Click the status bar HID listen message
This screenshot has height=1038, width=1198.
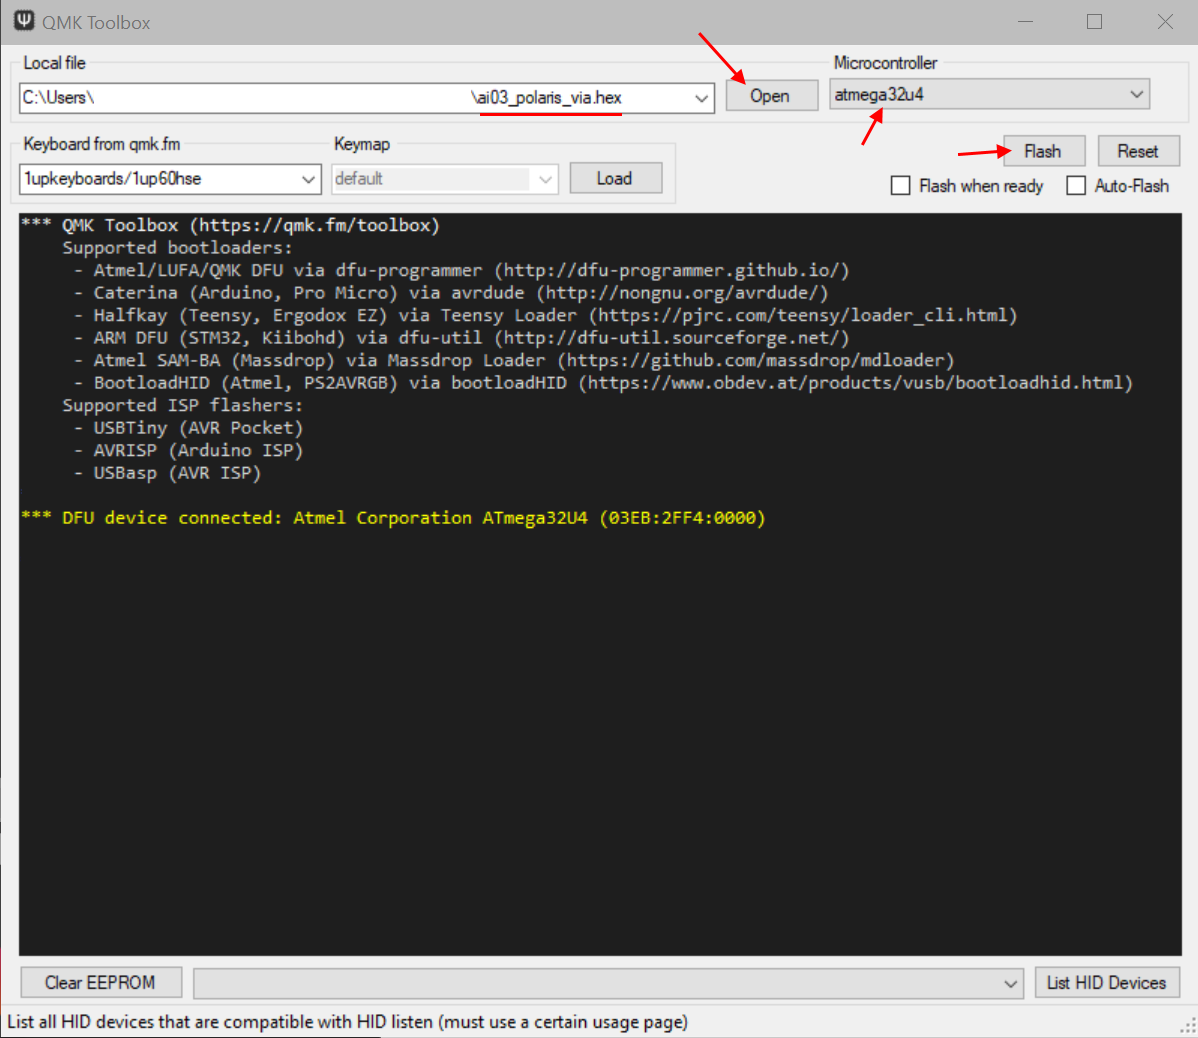[348, 1022]
